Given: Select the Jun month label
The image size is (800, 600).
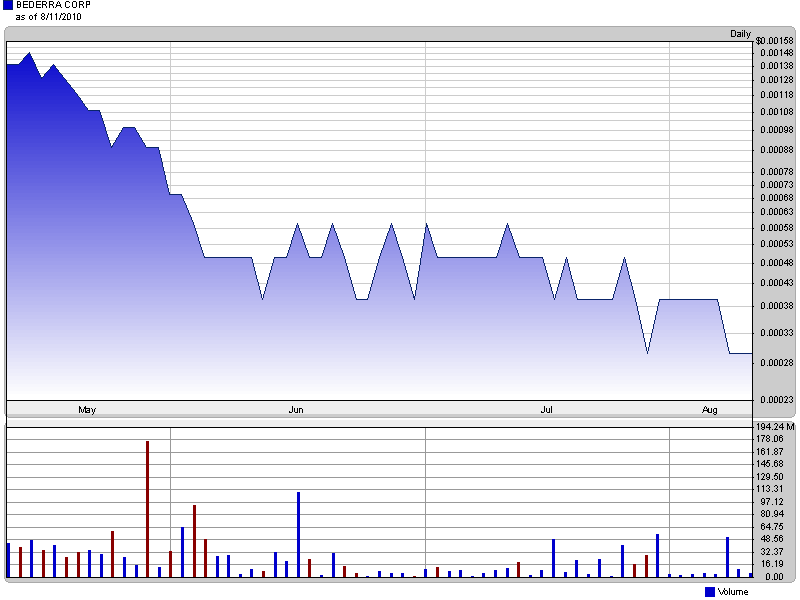Looking at the screenshot, I should (295, 409).
